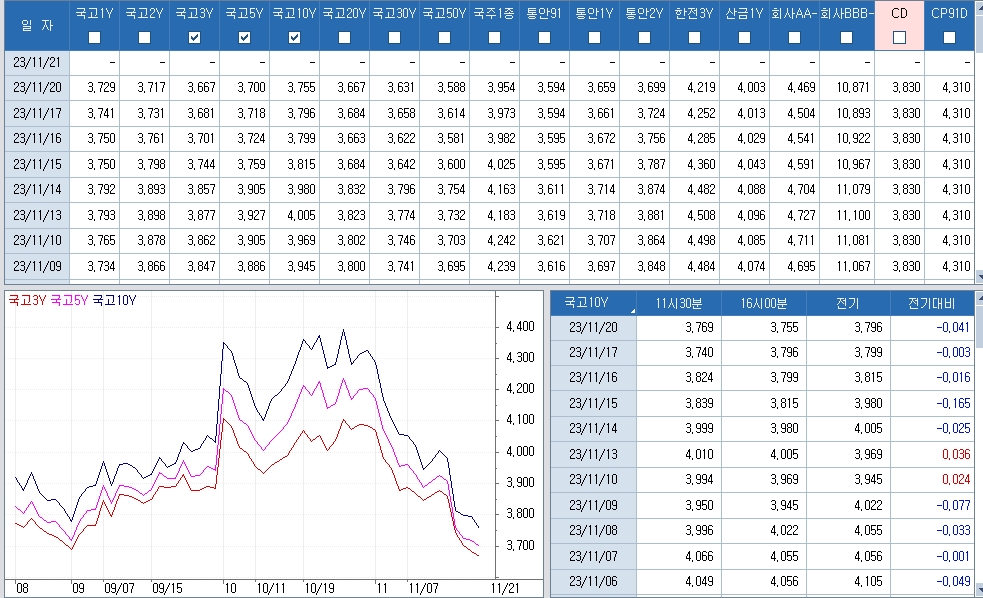Uncheck the 국고3Y checkbox
Viewport: 983px width, 598px height.
(195, 37)
